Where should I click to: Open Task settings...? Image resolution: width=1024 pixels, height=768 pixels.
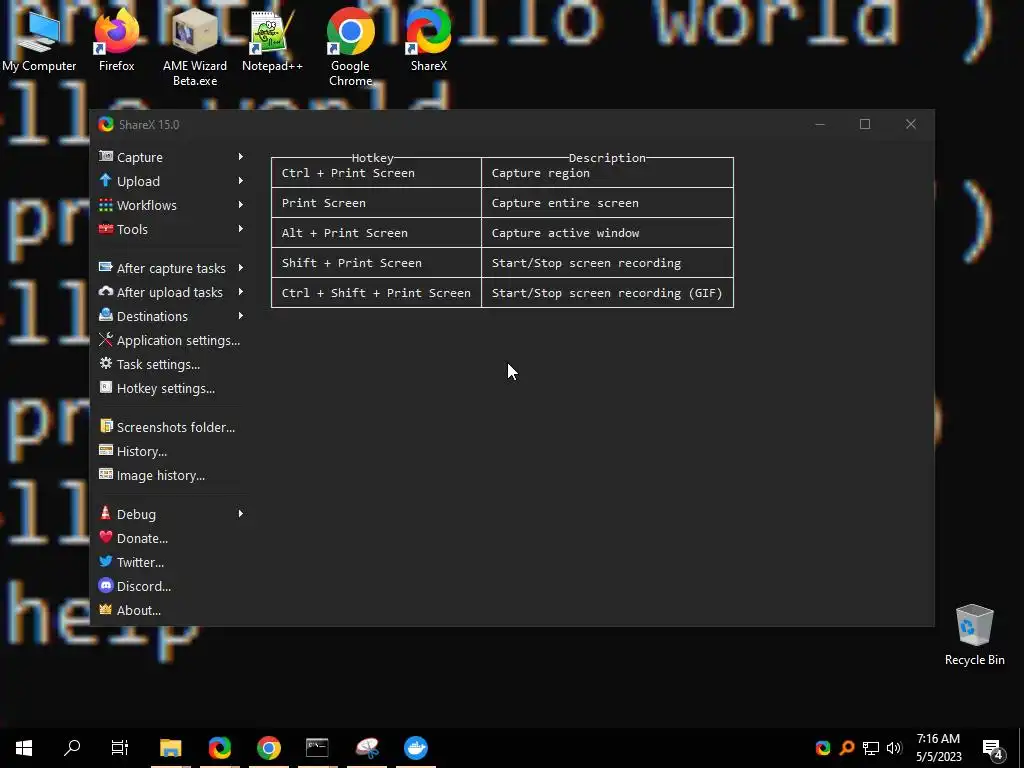171,364
